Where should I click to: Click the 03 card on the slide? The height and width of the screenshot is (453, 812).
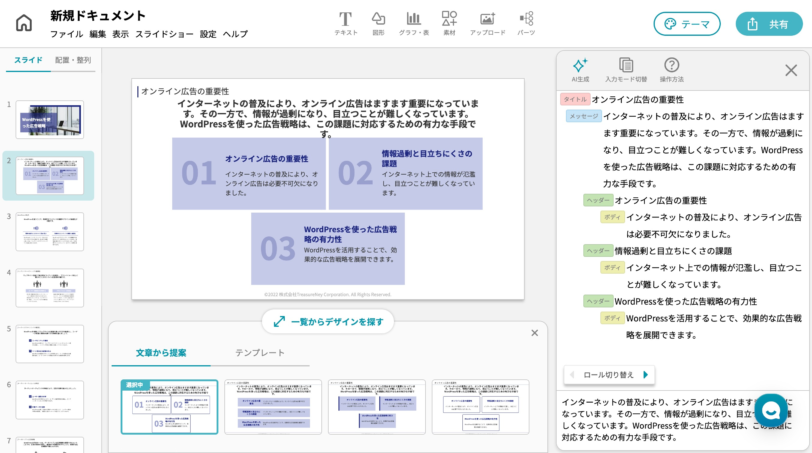pyautogui.click(x=328, y=249)
